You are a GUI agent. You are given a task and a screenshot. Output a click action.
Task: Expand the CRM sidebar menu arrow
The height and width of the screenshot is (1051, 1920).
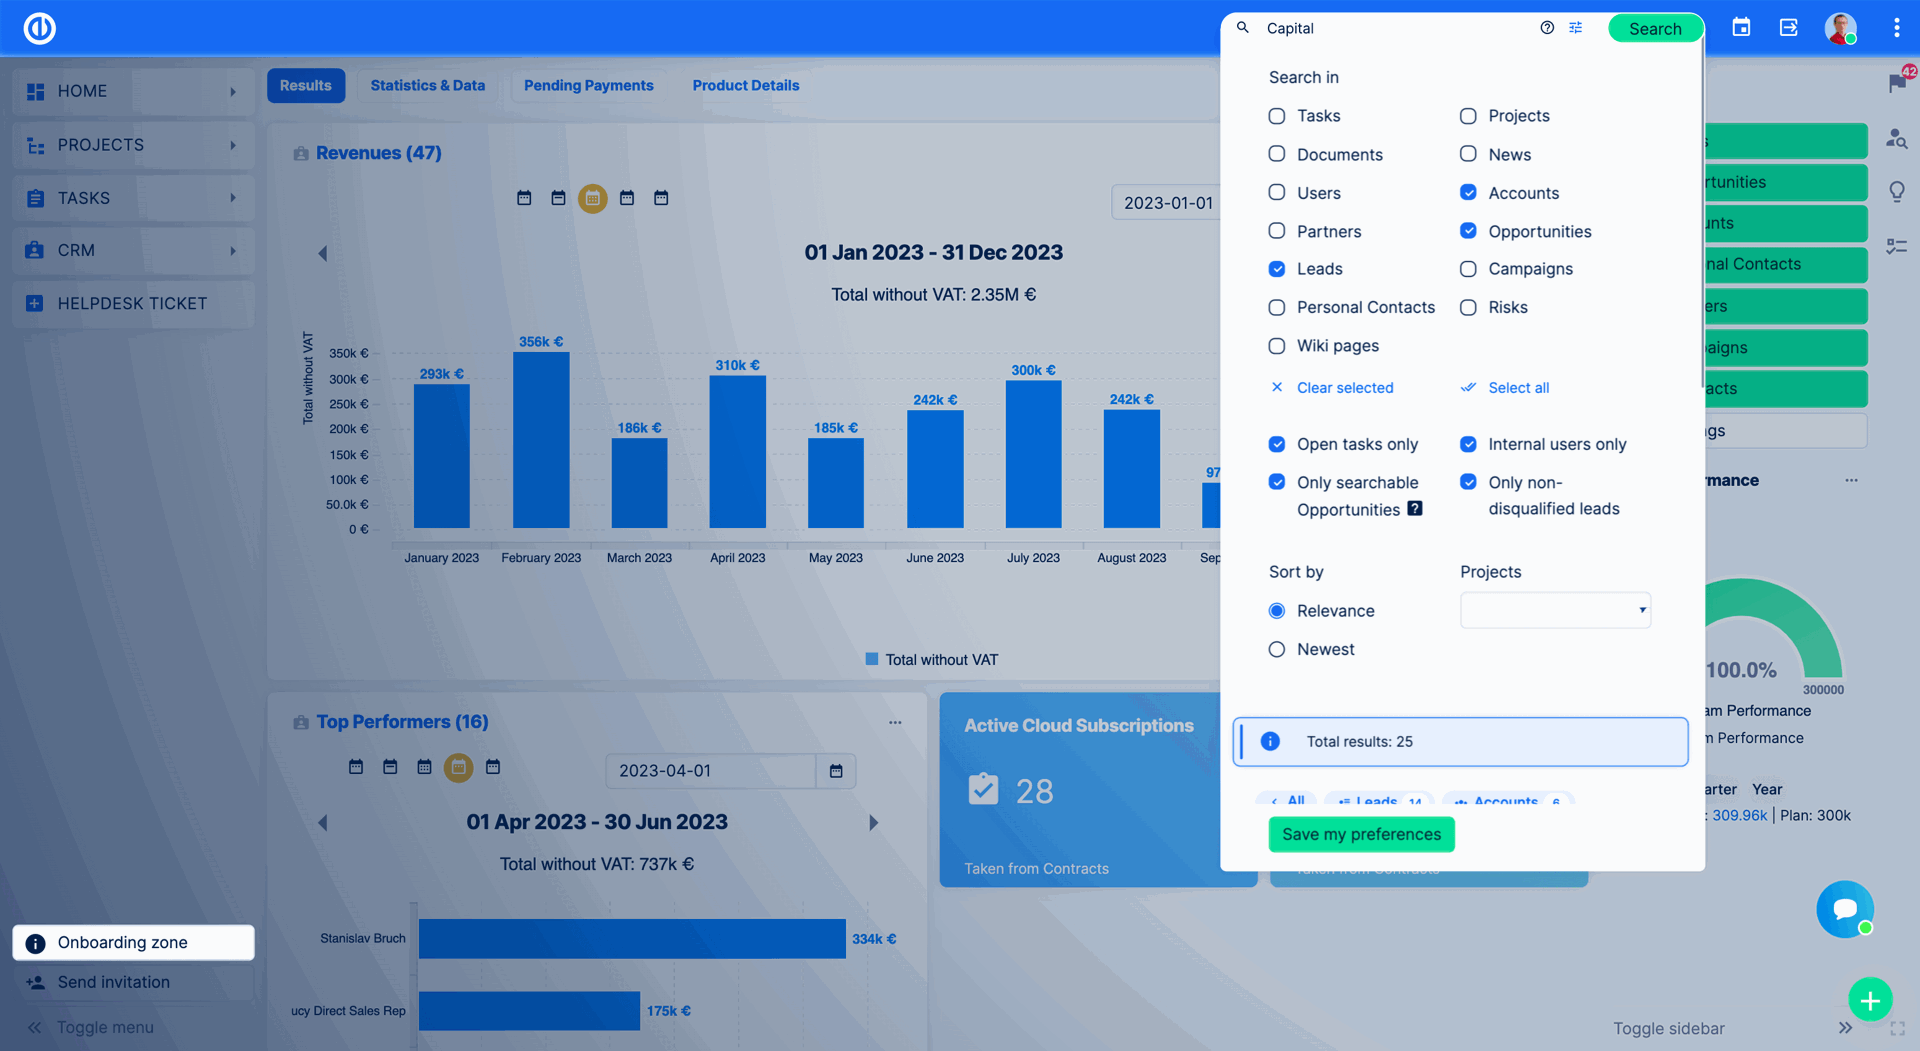coord(233,251)
